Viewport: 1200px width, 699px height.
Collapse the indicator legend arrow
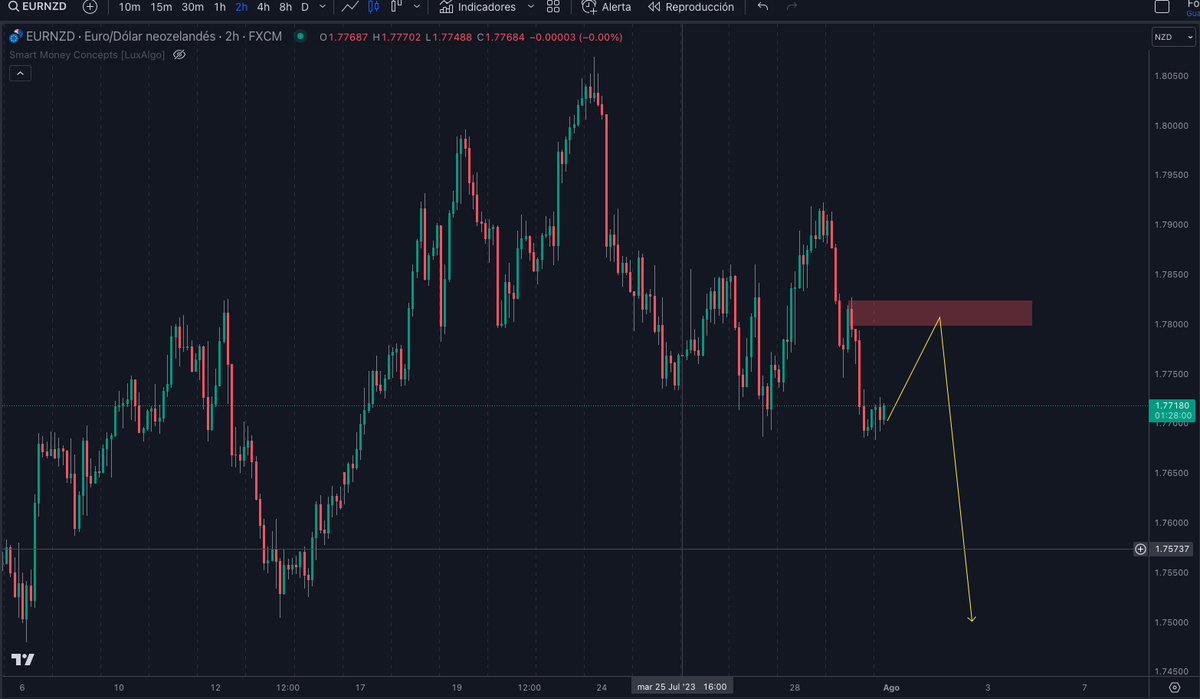[20, 73]
